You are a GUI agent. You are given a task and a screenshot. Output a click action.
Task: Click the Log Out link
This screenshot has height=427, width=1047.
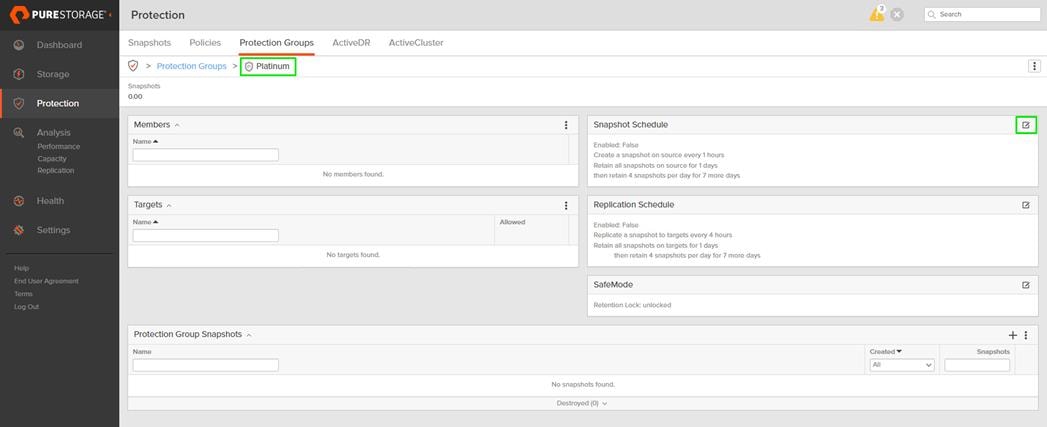pyautogui.click(x=27, y=307)
